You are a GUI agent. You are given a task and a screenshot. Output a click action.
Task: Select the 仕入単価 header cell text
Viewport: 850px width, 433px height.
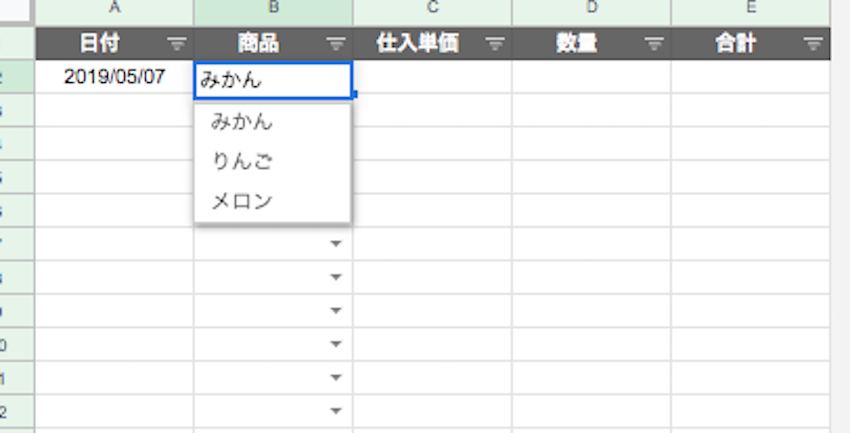coord(418,44)
